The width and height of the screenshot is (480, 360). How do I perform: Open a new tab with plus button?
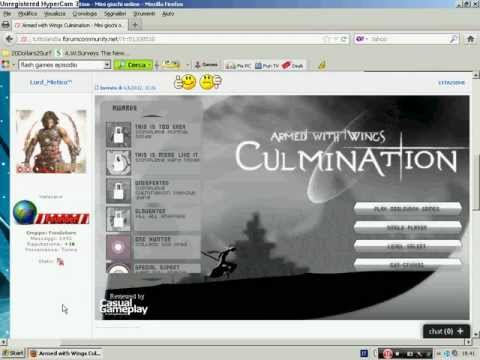click(x=135, y=25)
